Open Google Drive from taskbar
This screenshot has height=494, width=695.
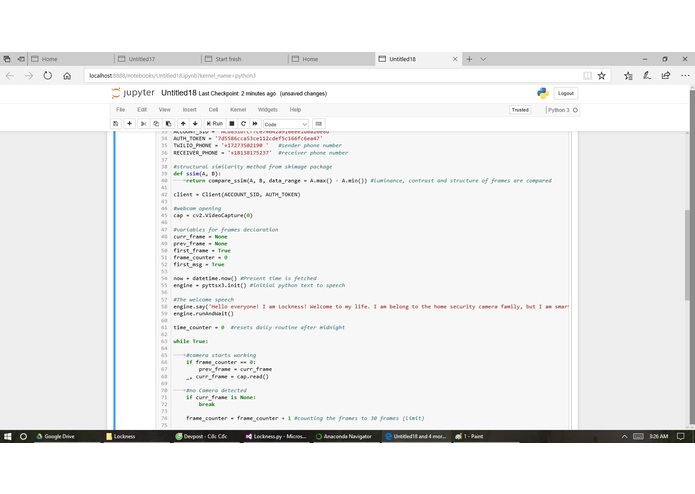coord(55,436)
